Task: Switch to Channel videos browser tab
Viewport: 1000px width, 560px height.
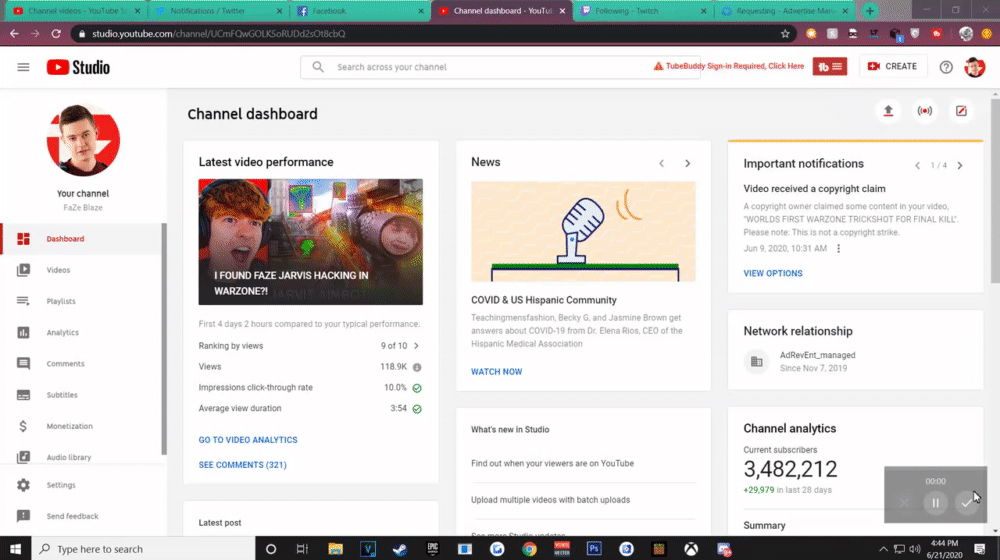Action: (77, 11)
